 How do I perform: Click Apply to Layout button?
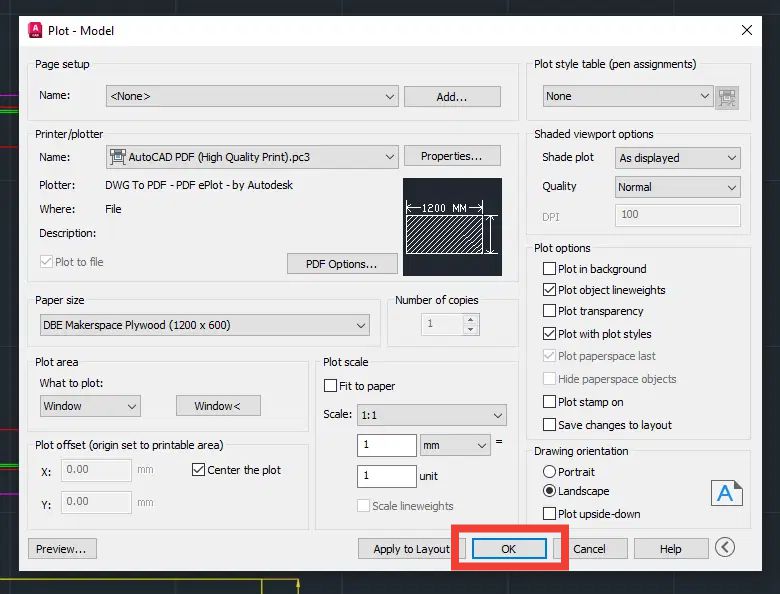(411, 549)
